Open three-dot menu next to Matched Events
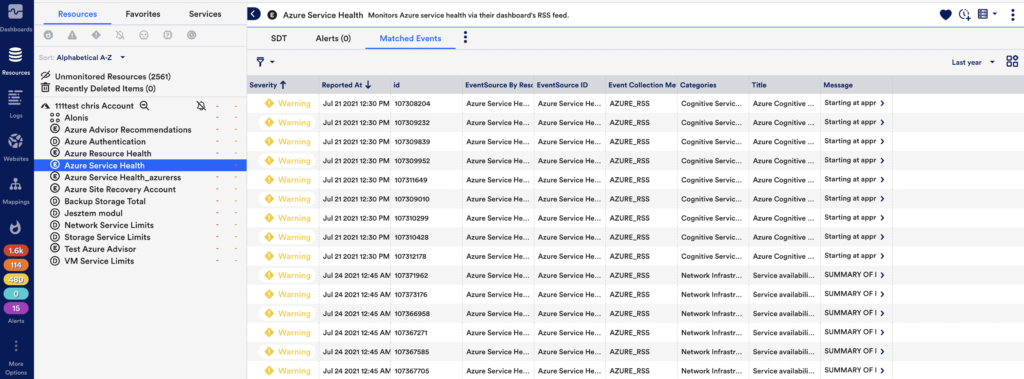Screen dimensions: 1024x379 [466, 38]
